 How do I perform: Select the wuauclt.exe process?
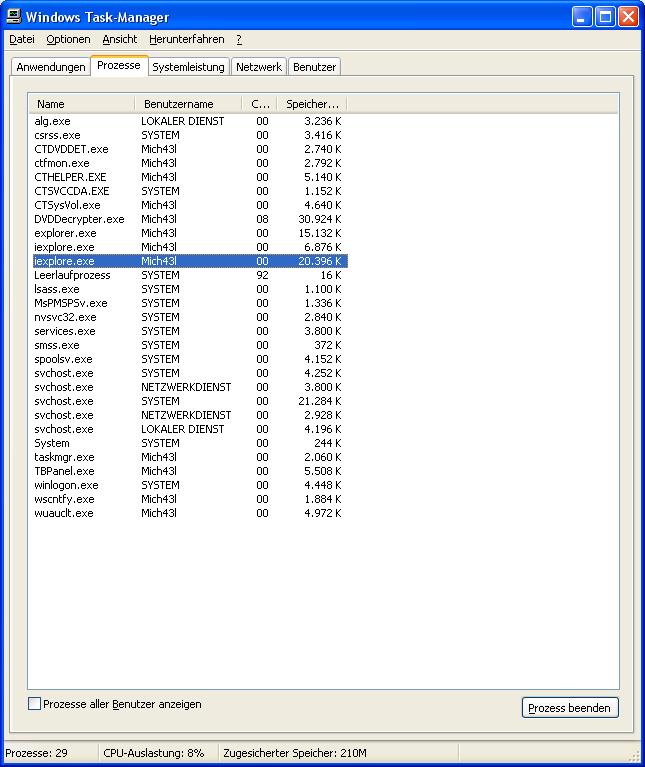[x=190, y=514]
